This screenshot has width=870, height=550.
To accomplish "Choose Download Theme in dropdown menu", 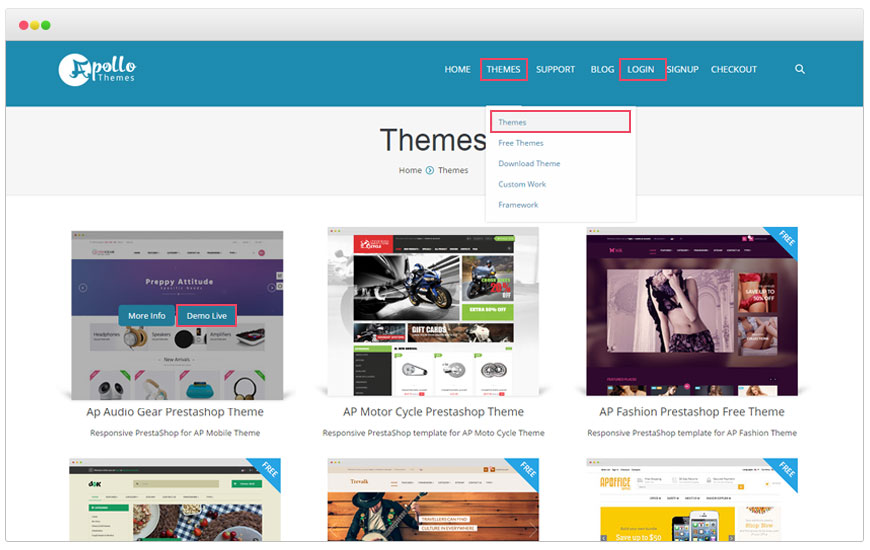I will point(529,164).
